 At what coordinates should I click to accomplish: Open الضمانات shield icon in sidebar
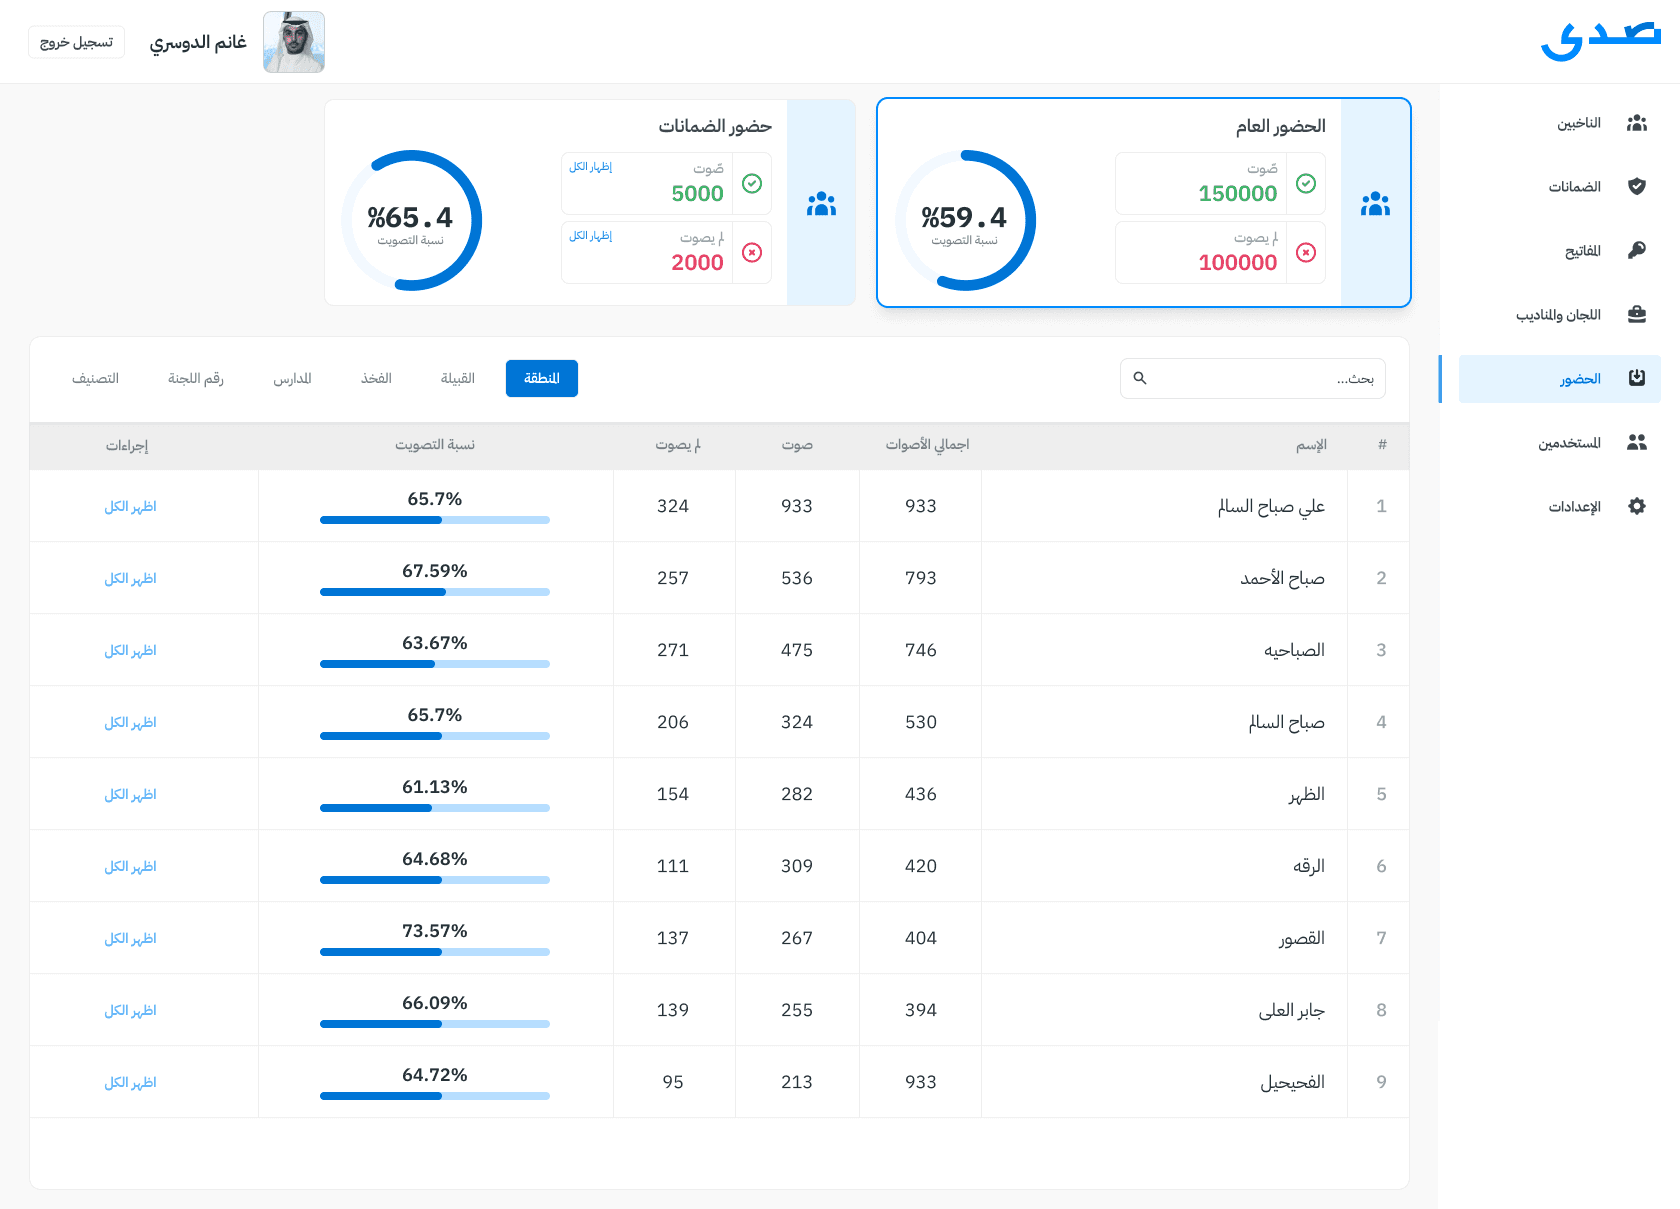pos(1636,187)
